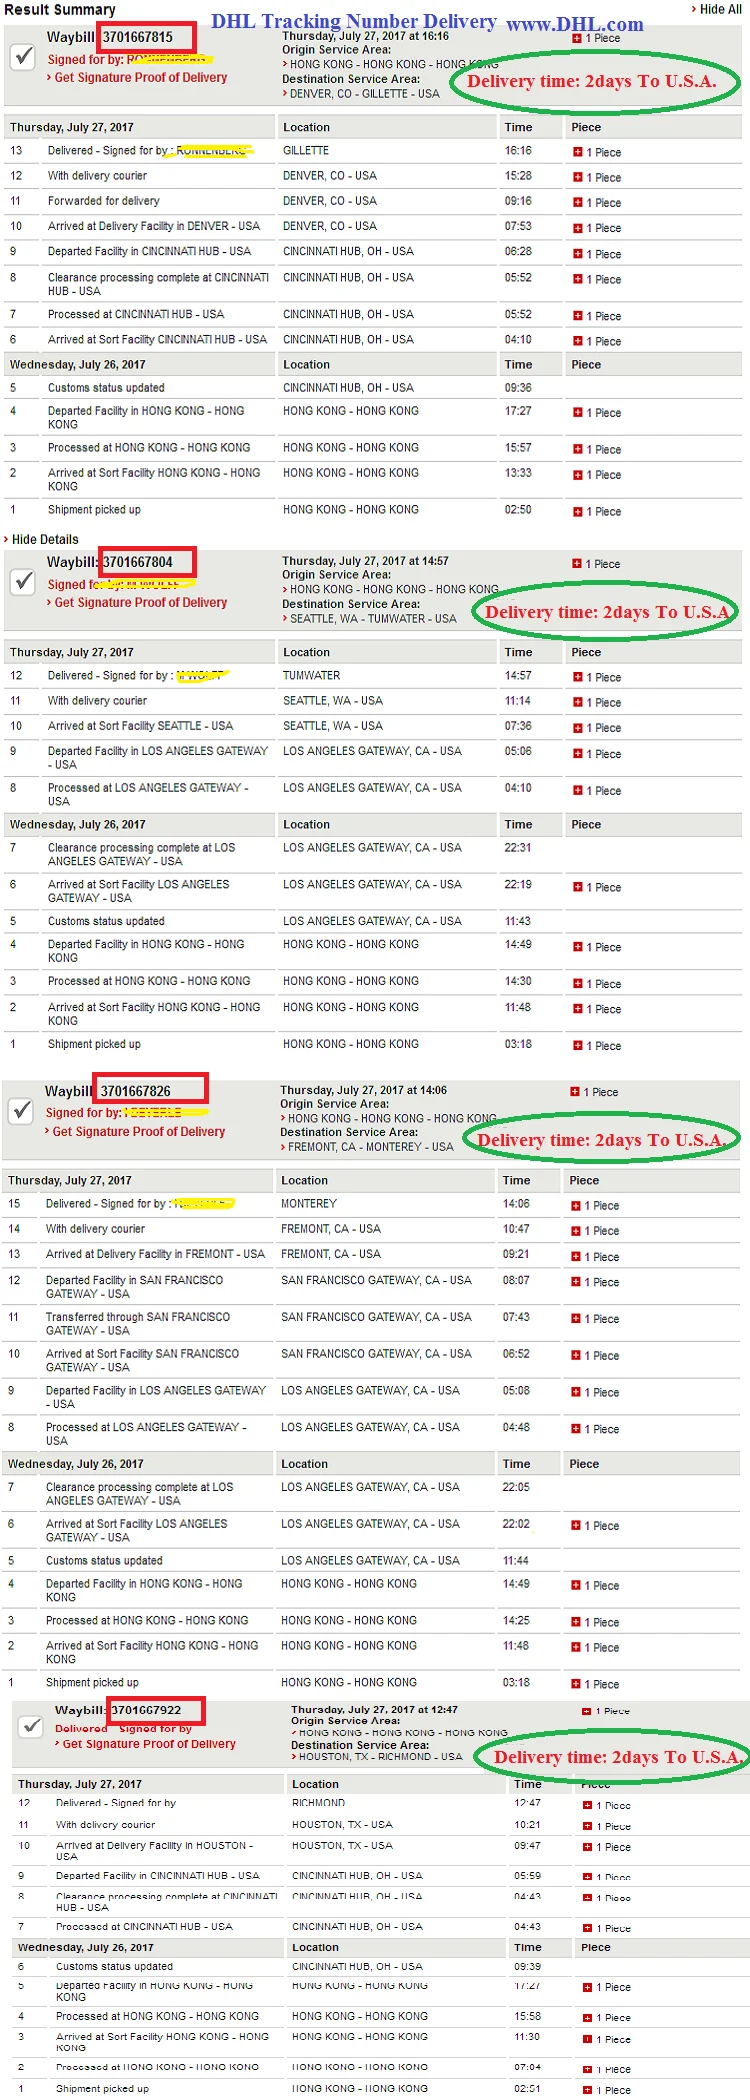Click Customs status updated 09:36 CINCINNATI row
Viewport: 750px width, 2100px height.
click(x=373, y=388)
